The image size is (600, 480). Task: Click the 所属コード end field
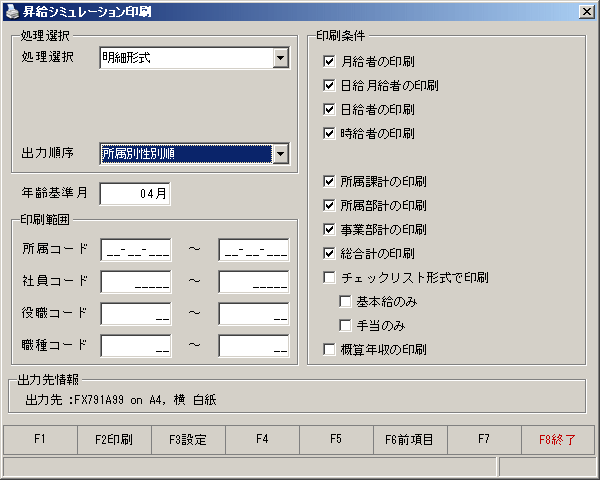254,250
